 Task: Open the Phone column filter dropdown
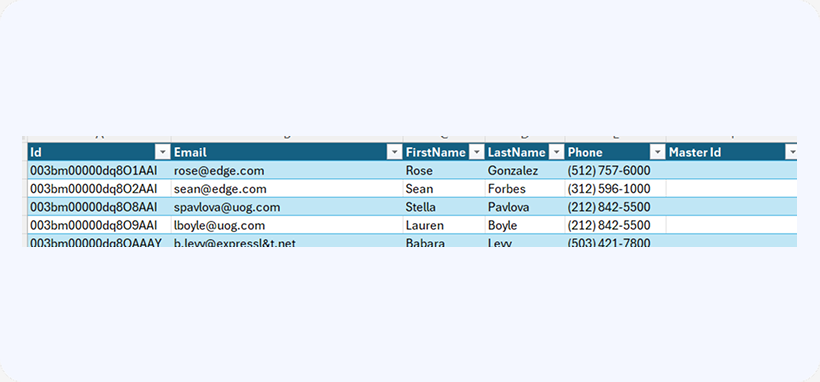click(657, 152)
